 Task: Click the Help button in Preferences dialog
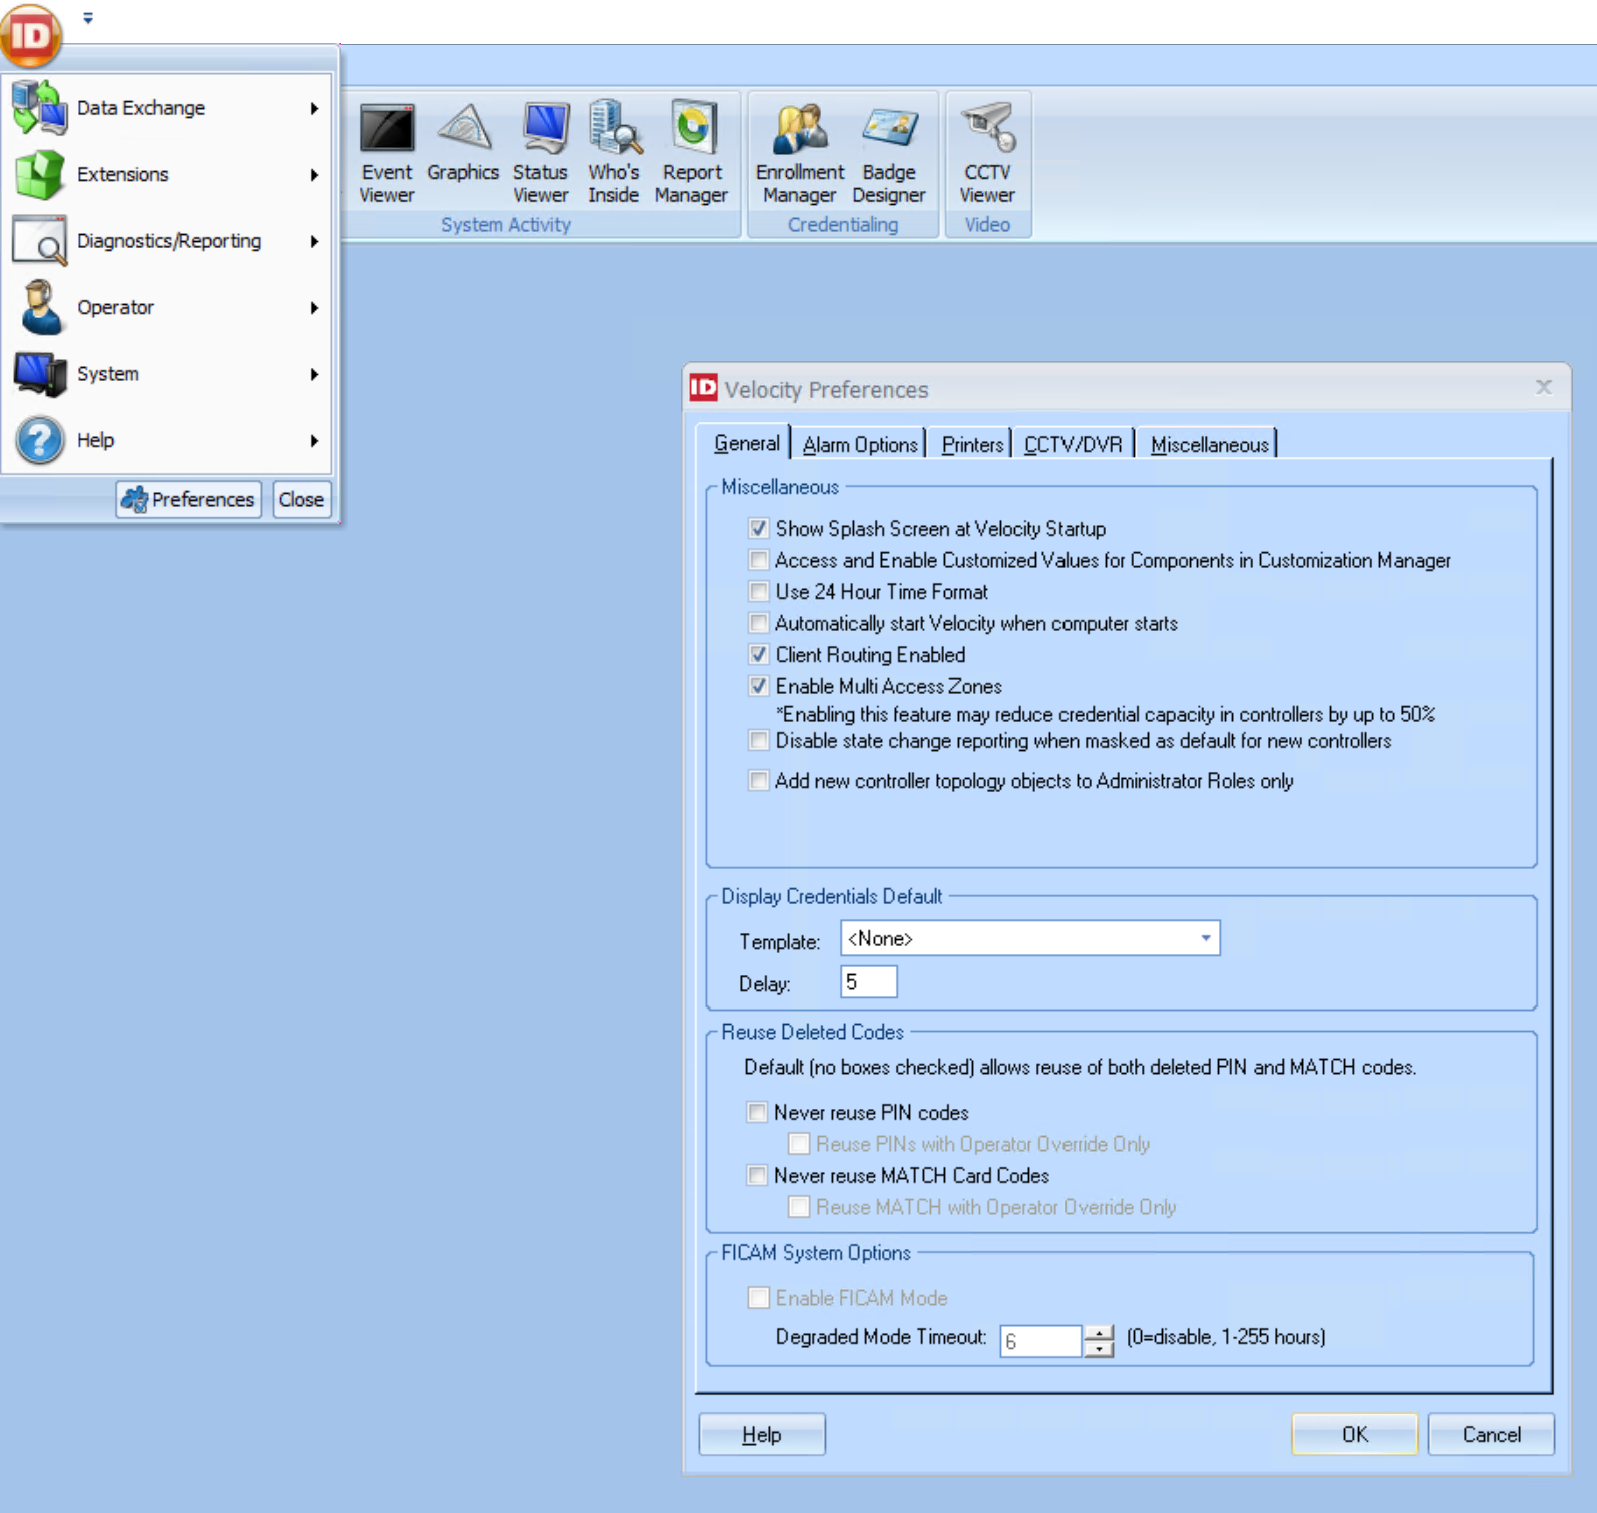click(x=762, y=1434)
